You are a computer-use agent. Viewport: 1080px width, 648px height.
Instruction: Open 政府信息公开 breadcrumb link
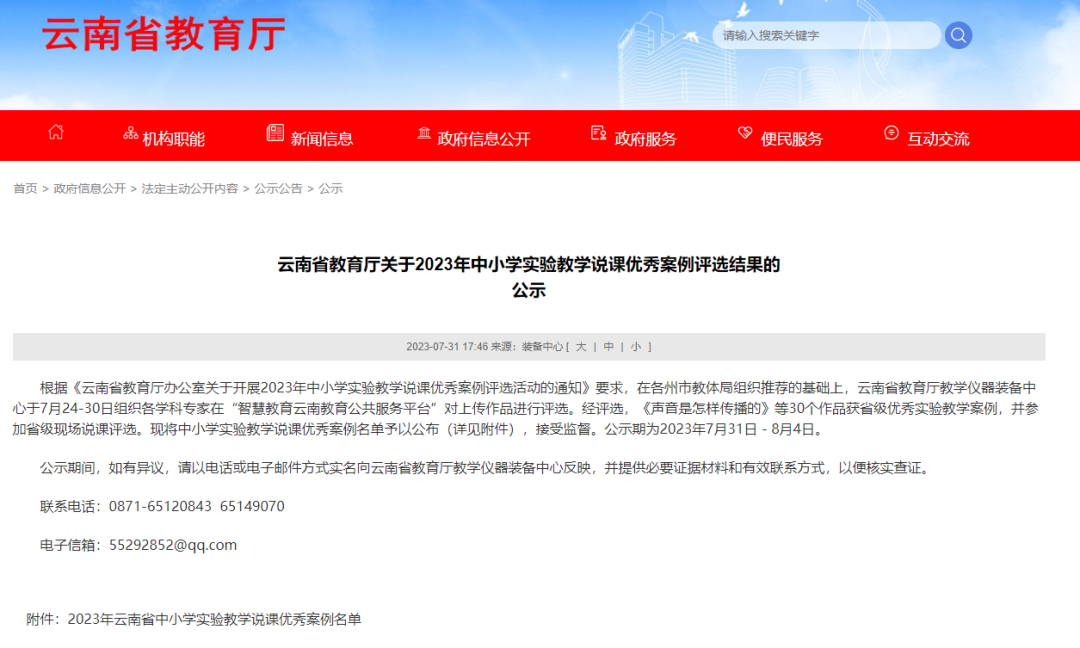point(90,189)
